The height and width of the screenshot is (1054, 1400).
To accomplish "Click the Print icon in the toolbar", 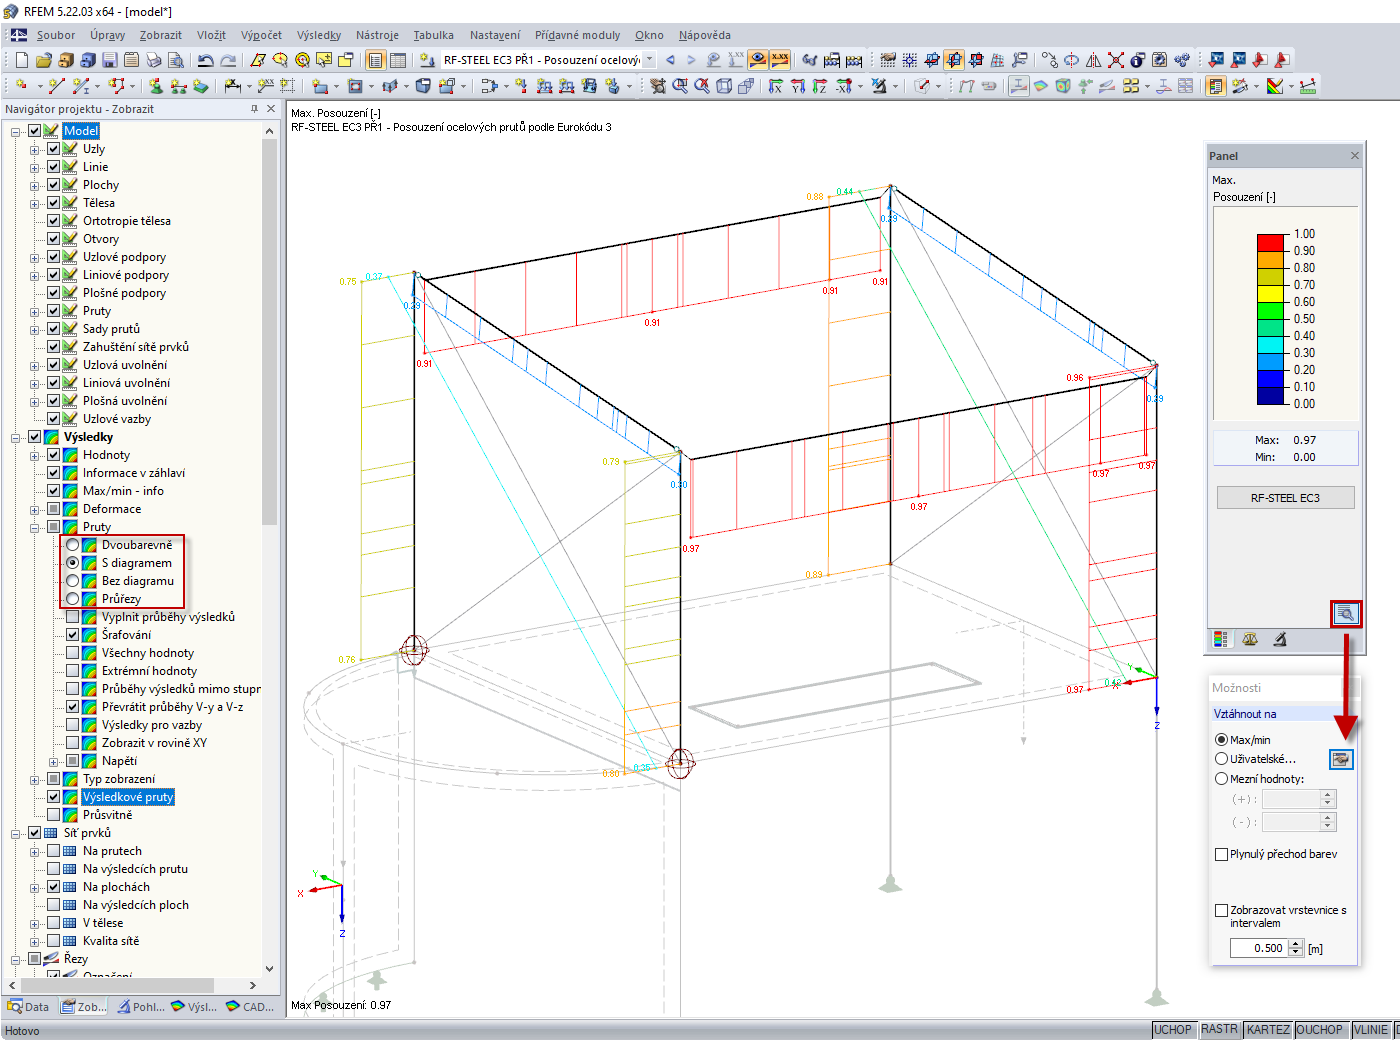I will pos(153,60).
